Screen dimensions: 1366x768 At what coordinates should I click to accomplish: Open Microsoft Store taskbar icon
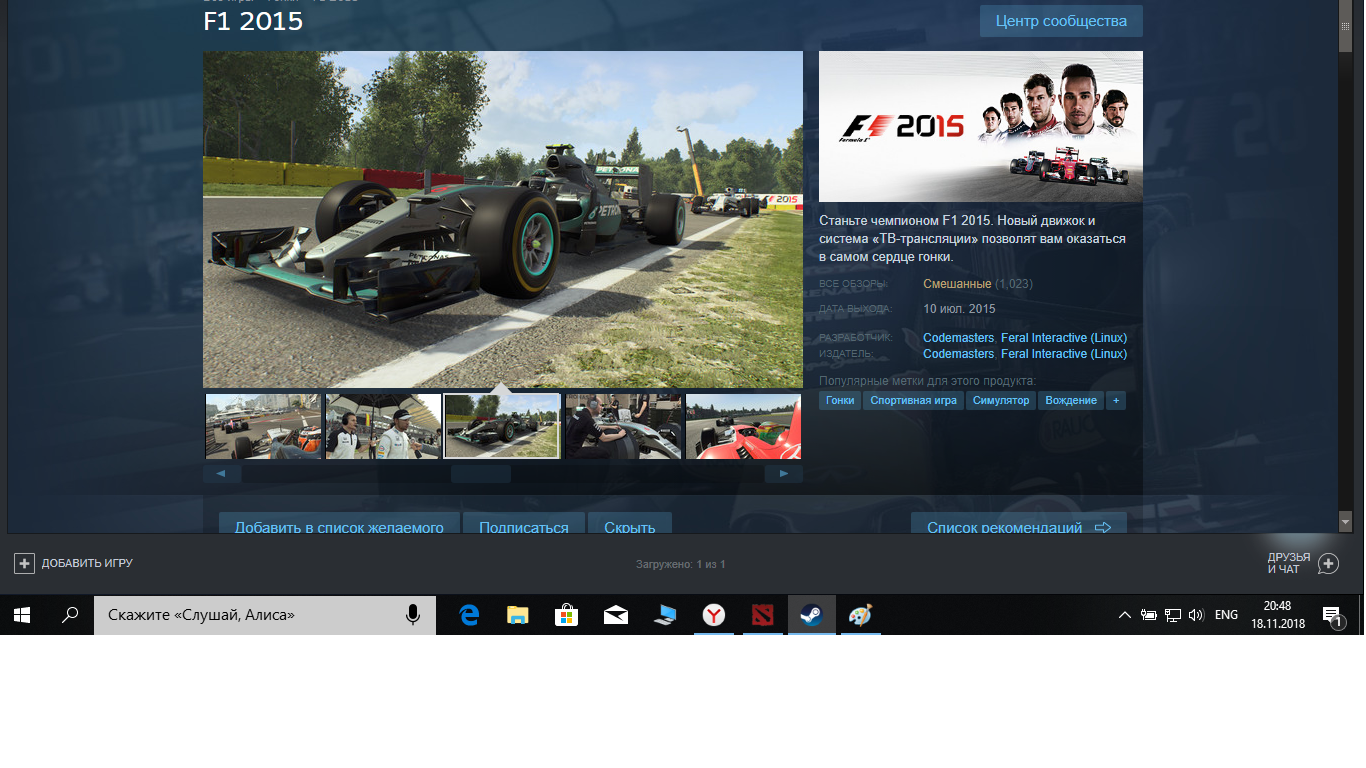click(x=566, y=615)
